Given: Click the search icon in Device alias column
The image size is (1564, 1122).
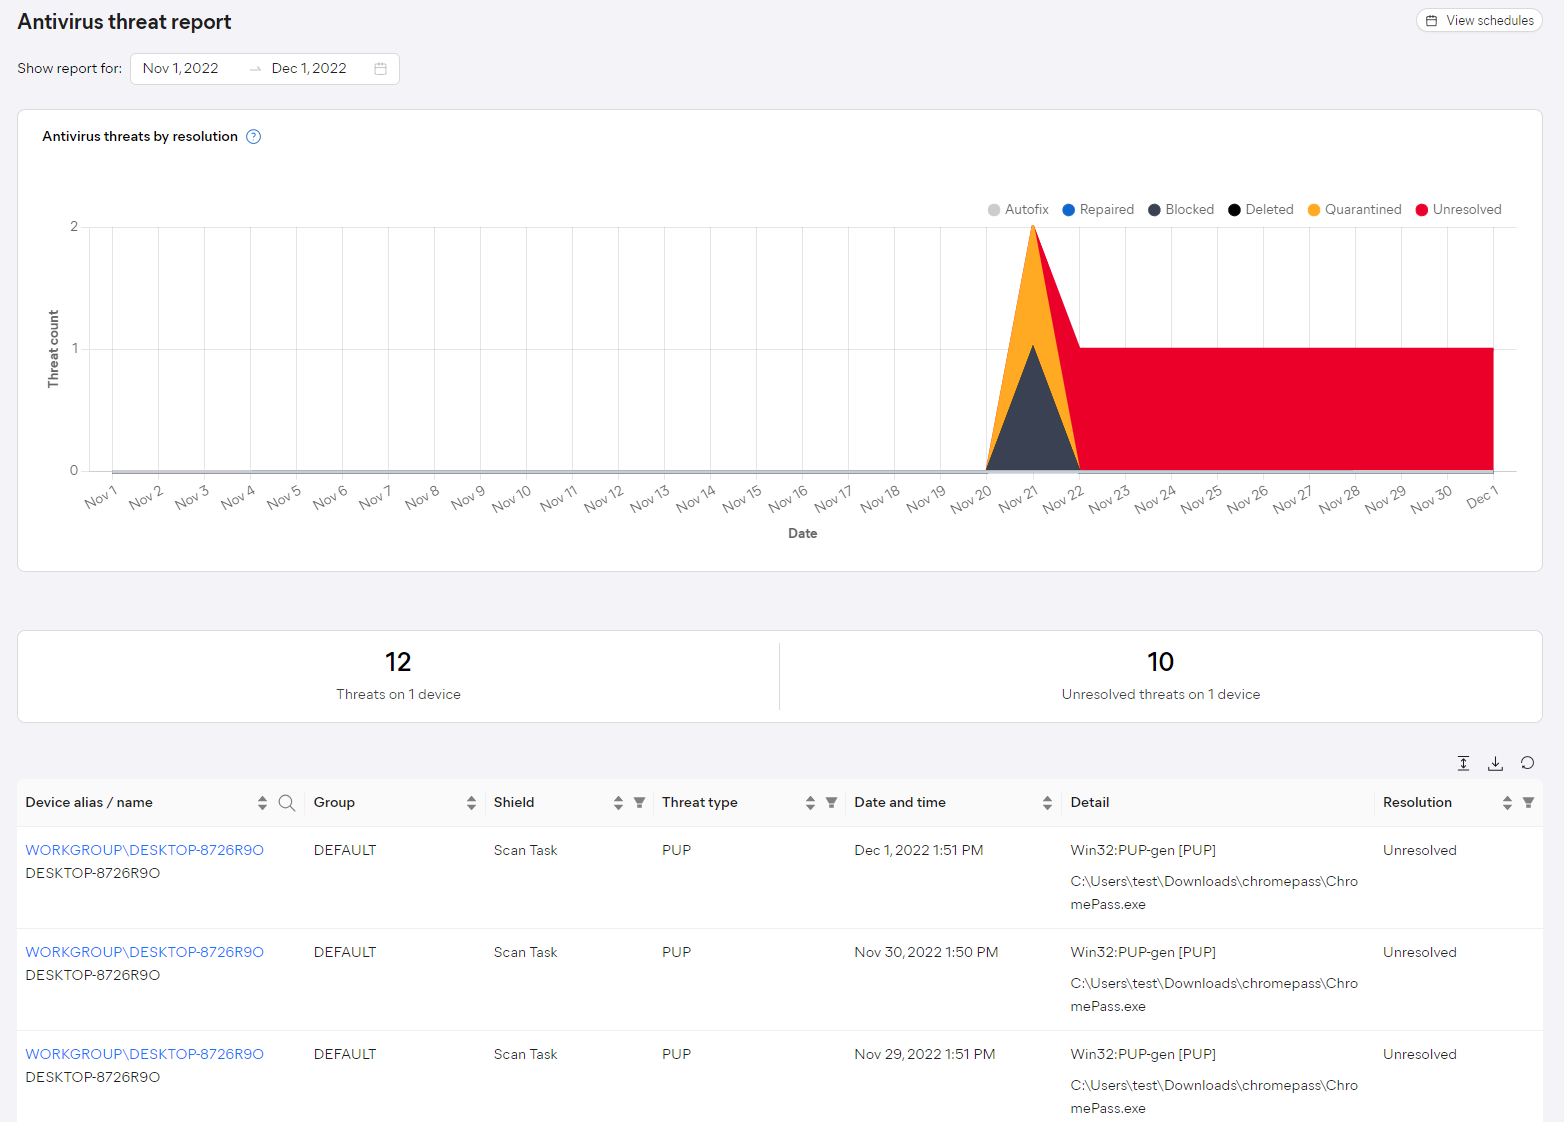Looking at the screenshot, I should click(287, 803).
